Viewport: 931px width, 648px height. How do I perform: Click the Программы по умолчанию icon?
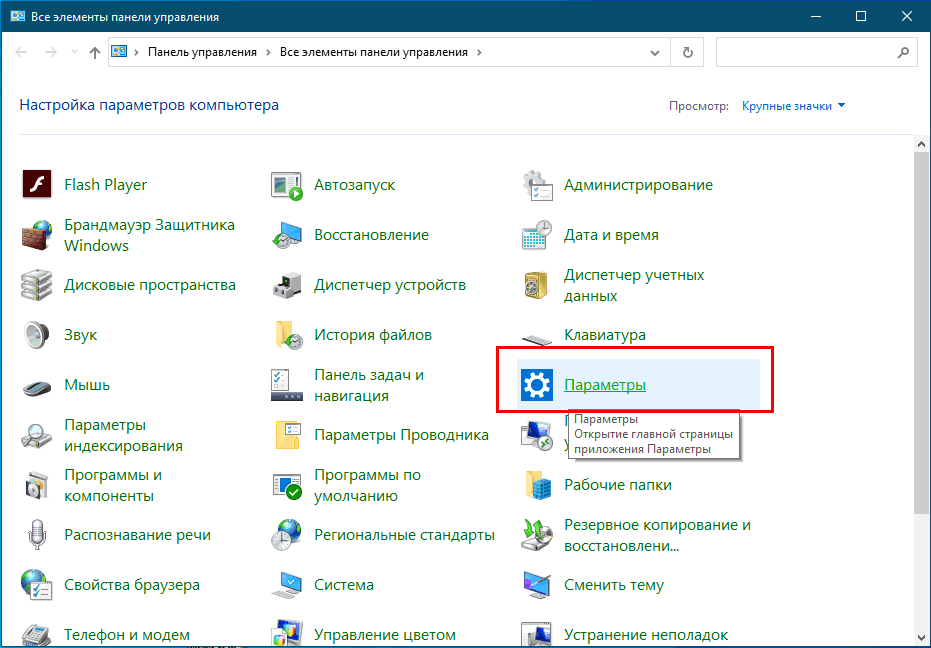[x=287, y=485]
